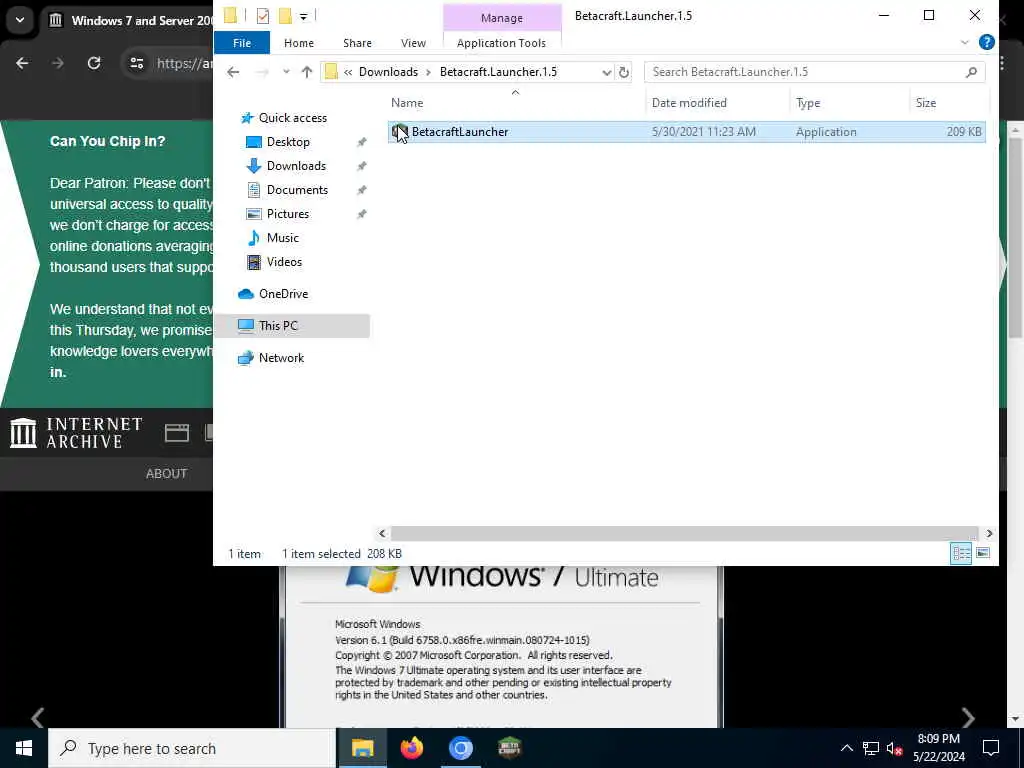Open Firefox from the taskbar
The image size is (1024, 768).
411,748
